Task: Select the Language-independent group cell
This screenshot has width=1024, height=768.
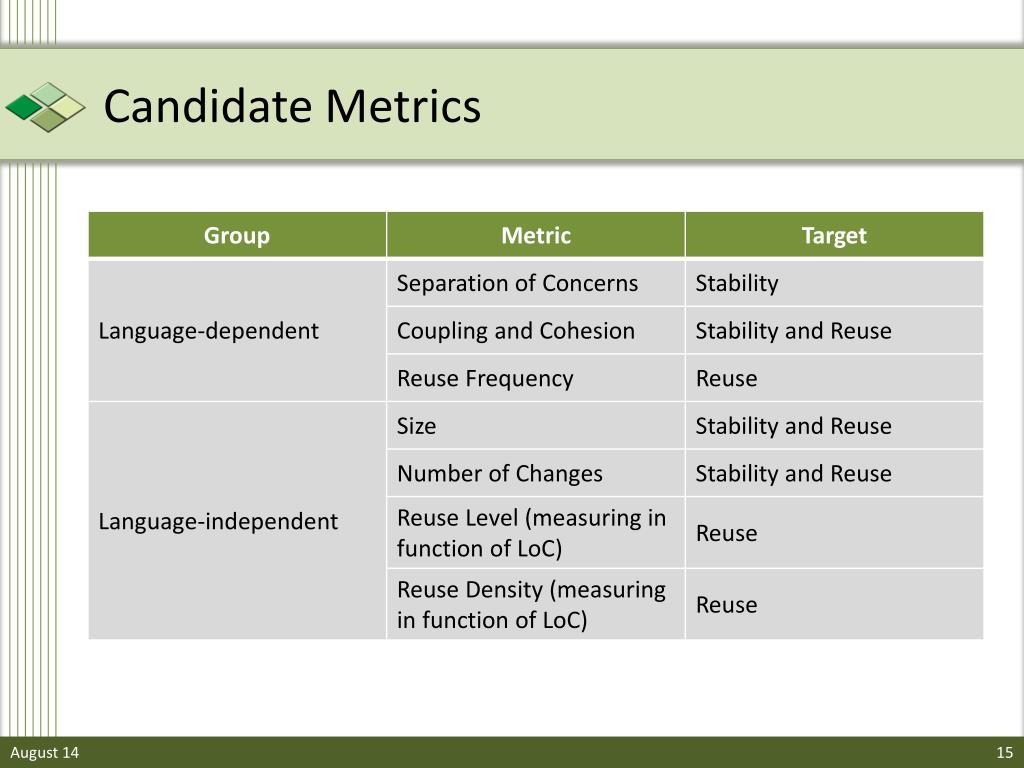Action: (237, 520)
